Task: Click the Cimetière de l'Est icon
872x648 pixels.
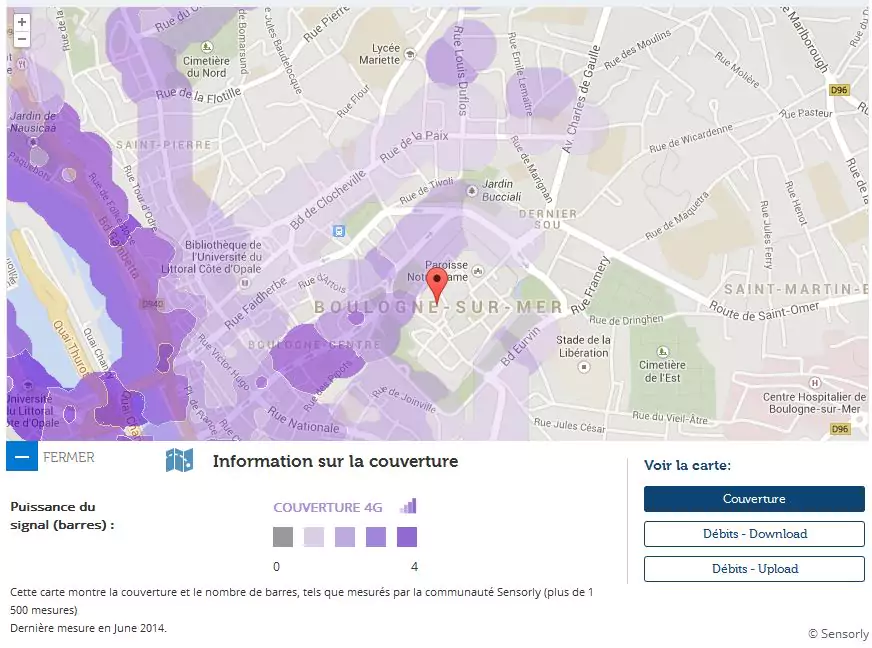Action: [662, 351]
